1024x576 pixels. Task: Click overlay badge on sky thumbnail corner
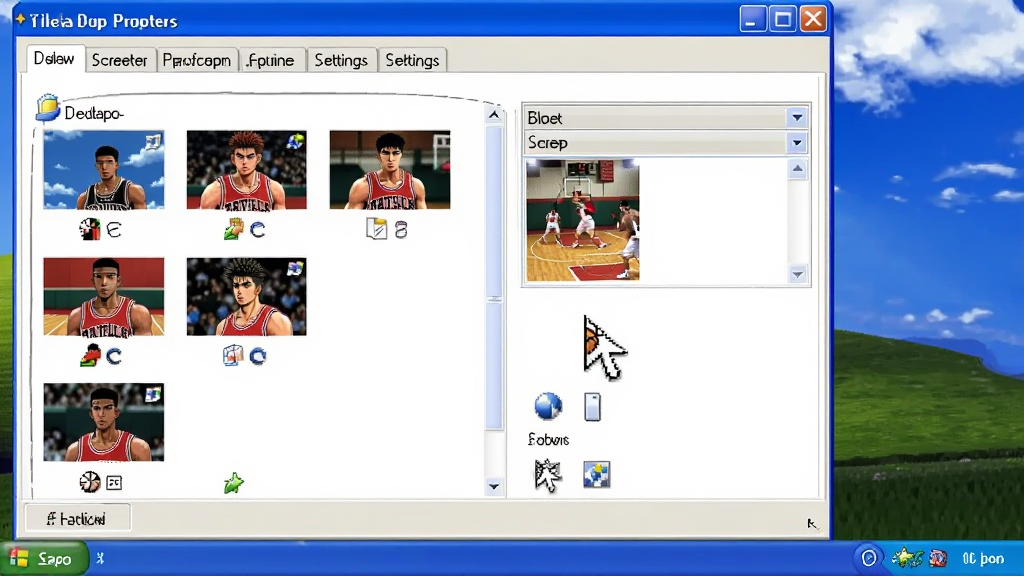coord(153,141)
